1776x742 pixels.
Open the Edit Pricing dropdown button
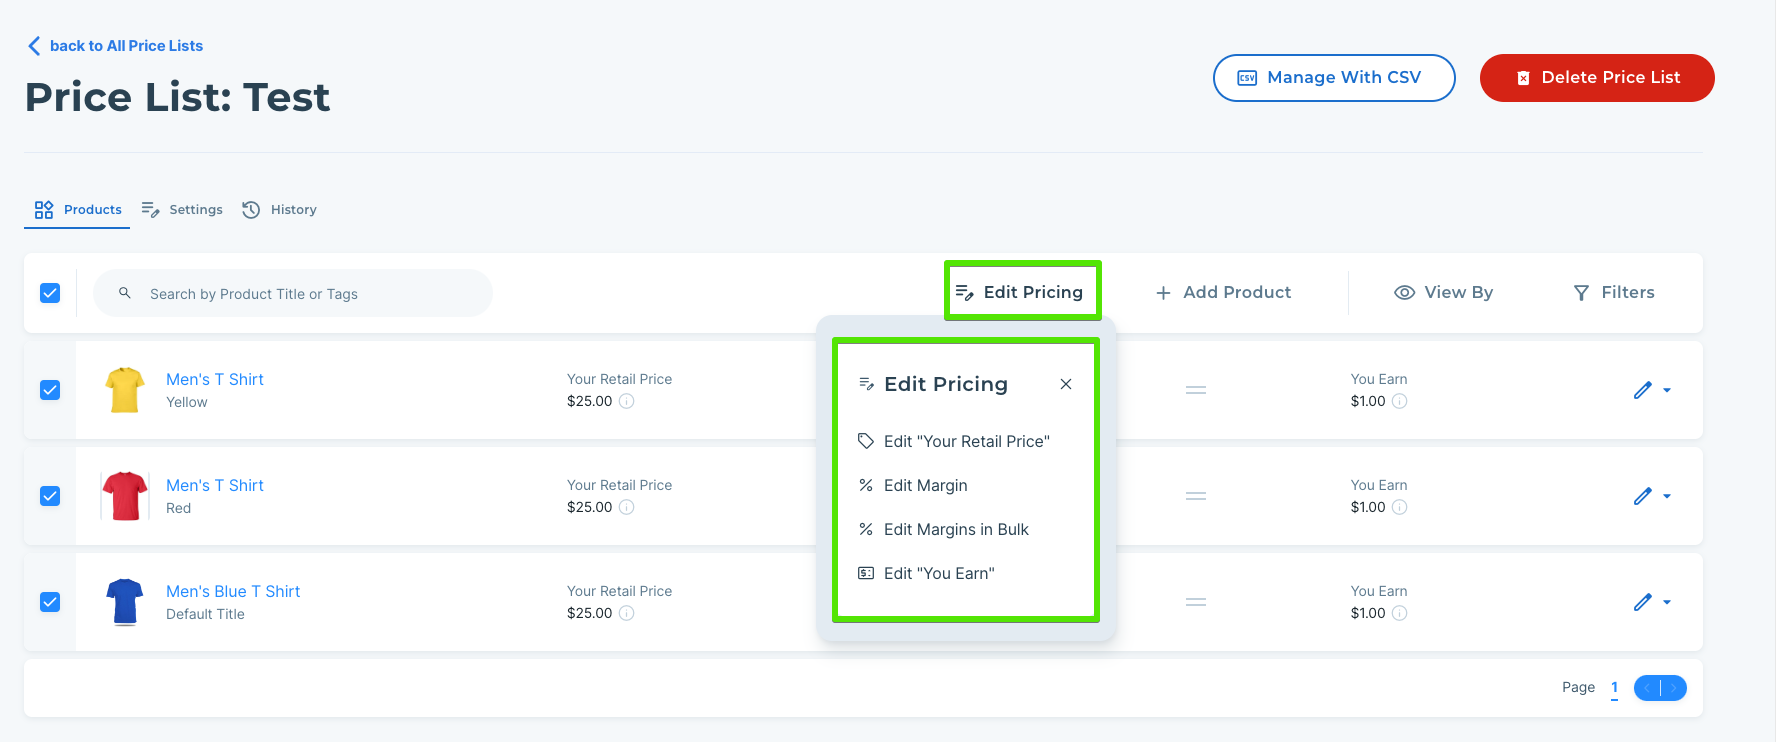[1022, 292]
